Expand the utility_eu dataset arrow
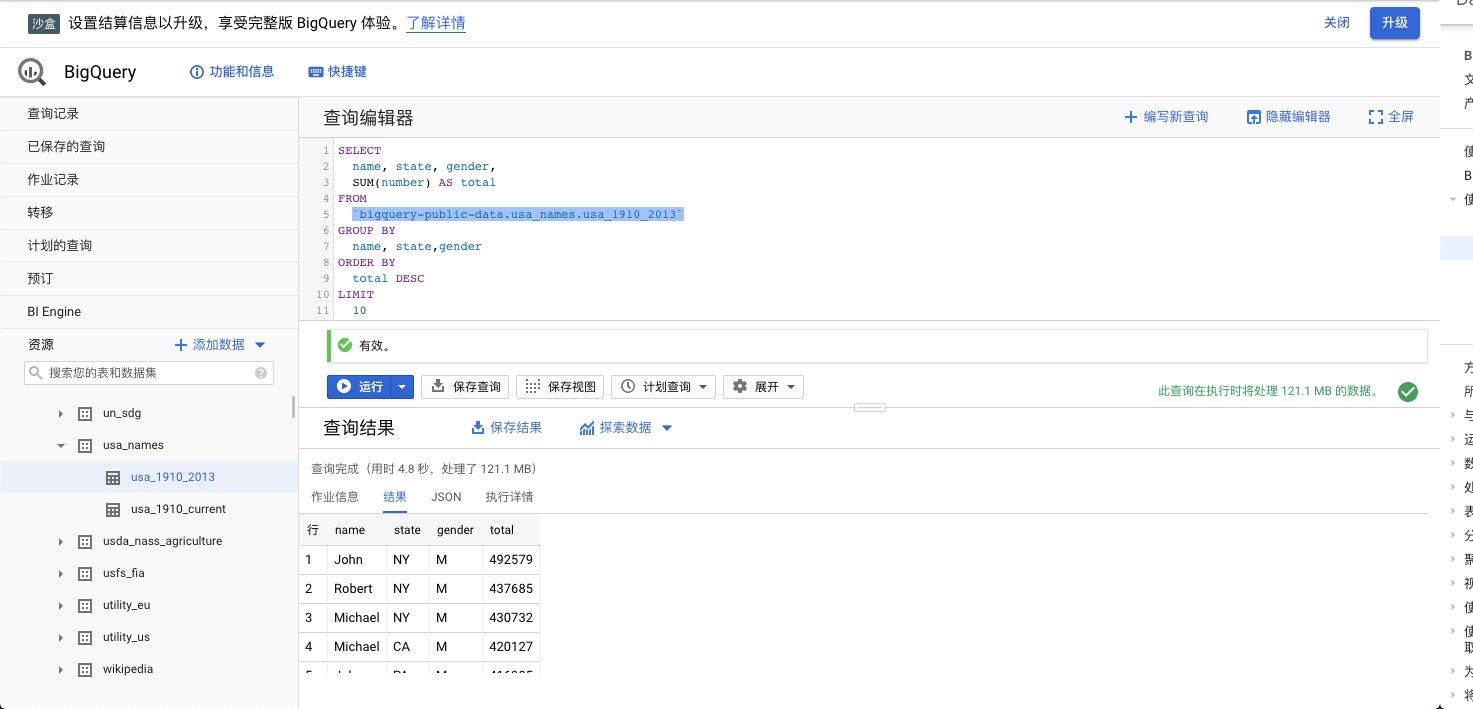The height and width of the screenshot is (709, 1473). (61, 605)
